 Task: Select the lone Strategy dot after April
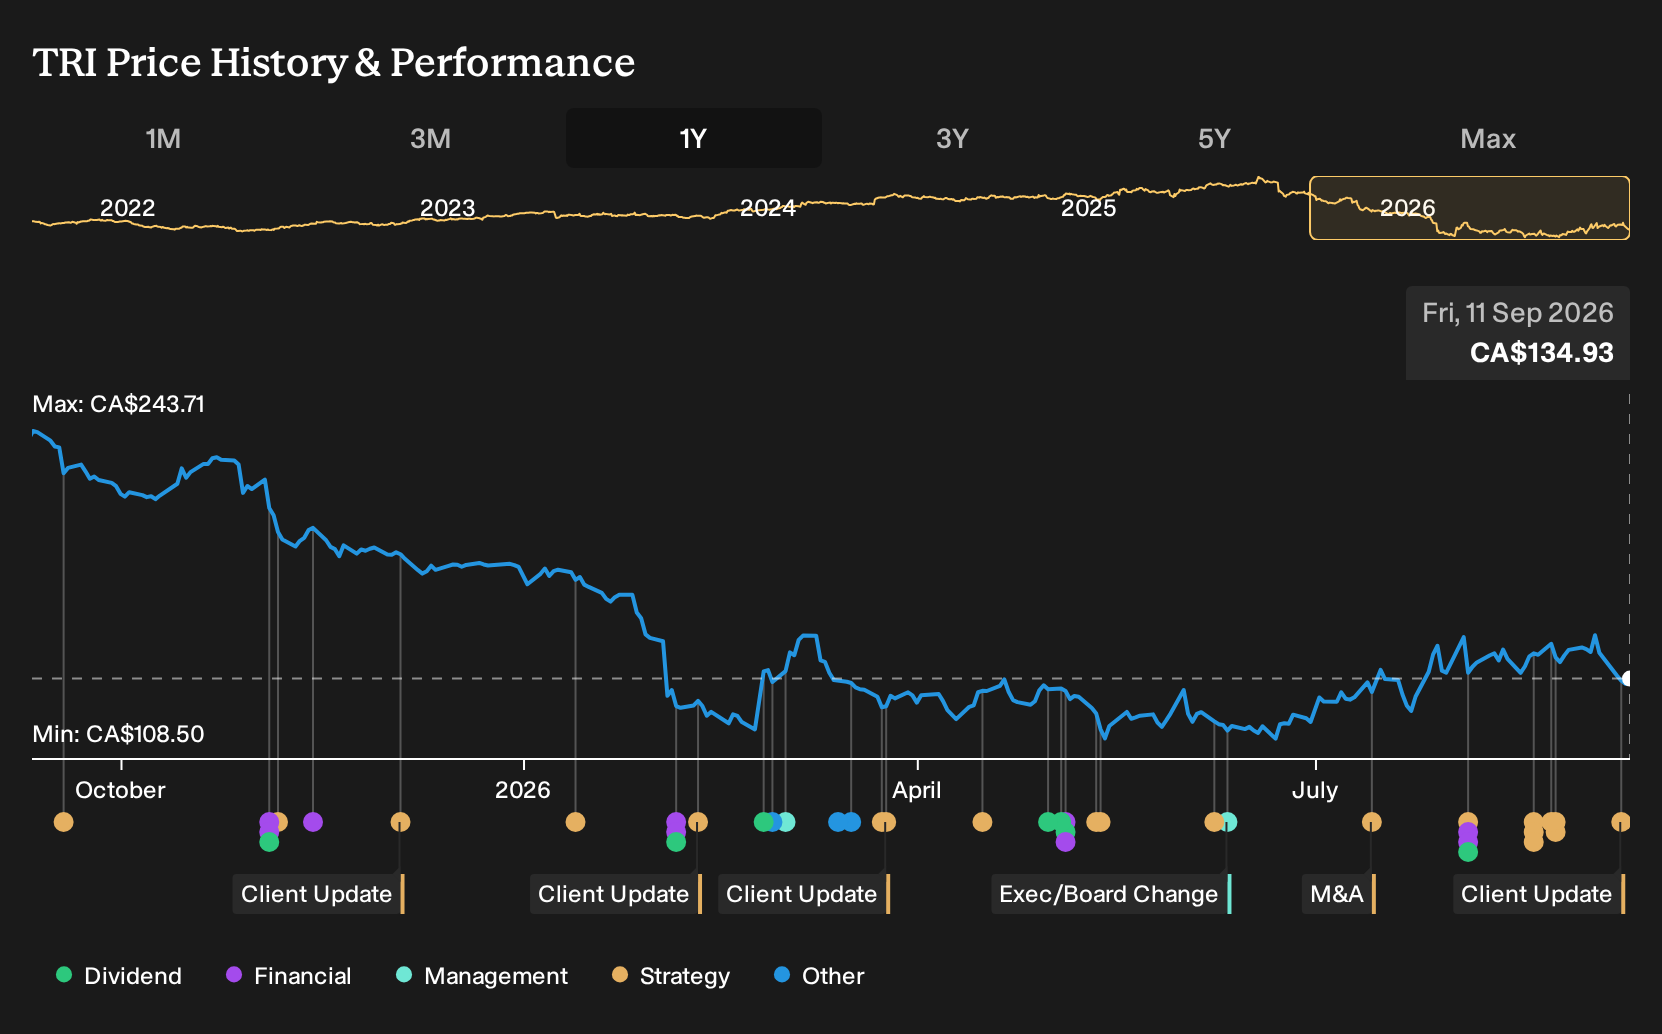coord(982,822)
